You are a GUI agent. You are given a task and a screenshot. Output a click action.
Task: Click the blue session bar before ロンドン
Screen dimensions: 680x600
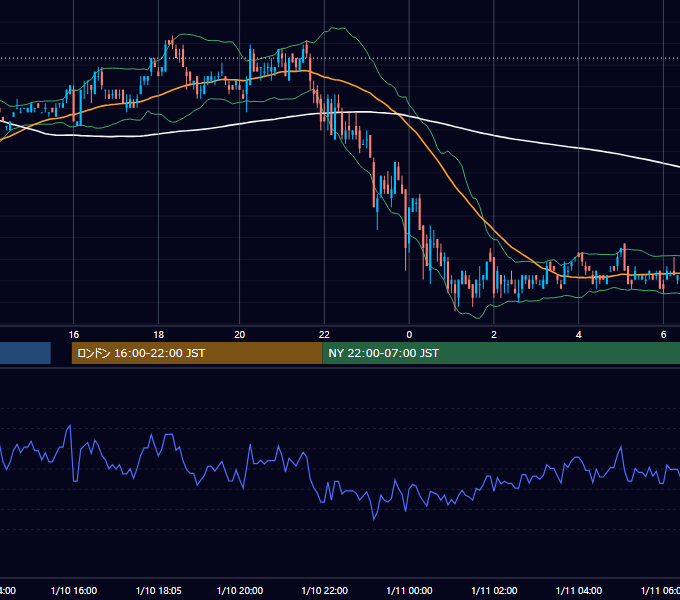[x=25, y=353]
